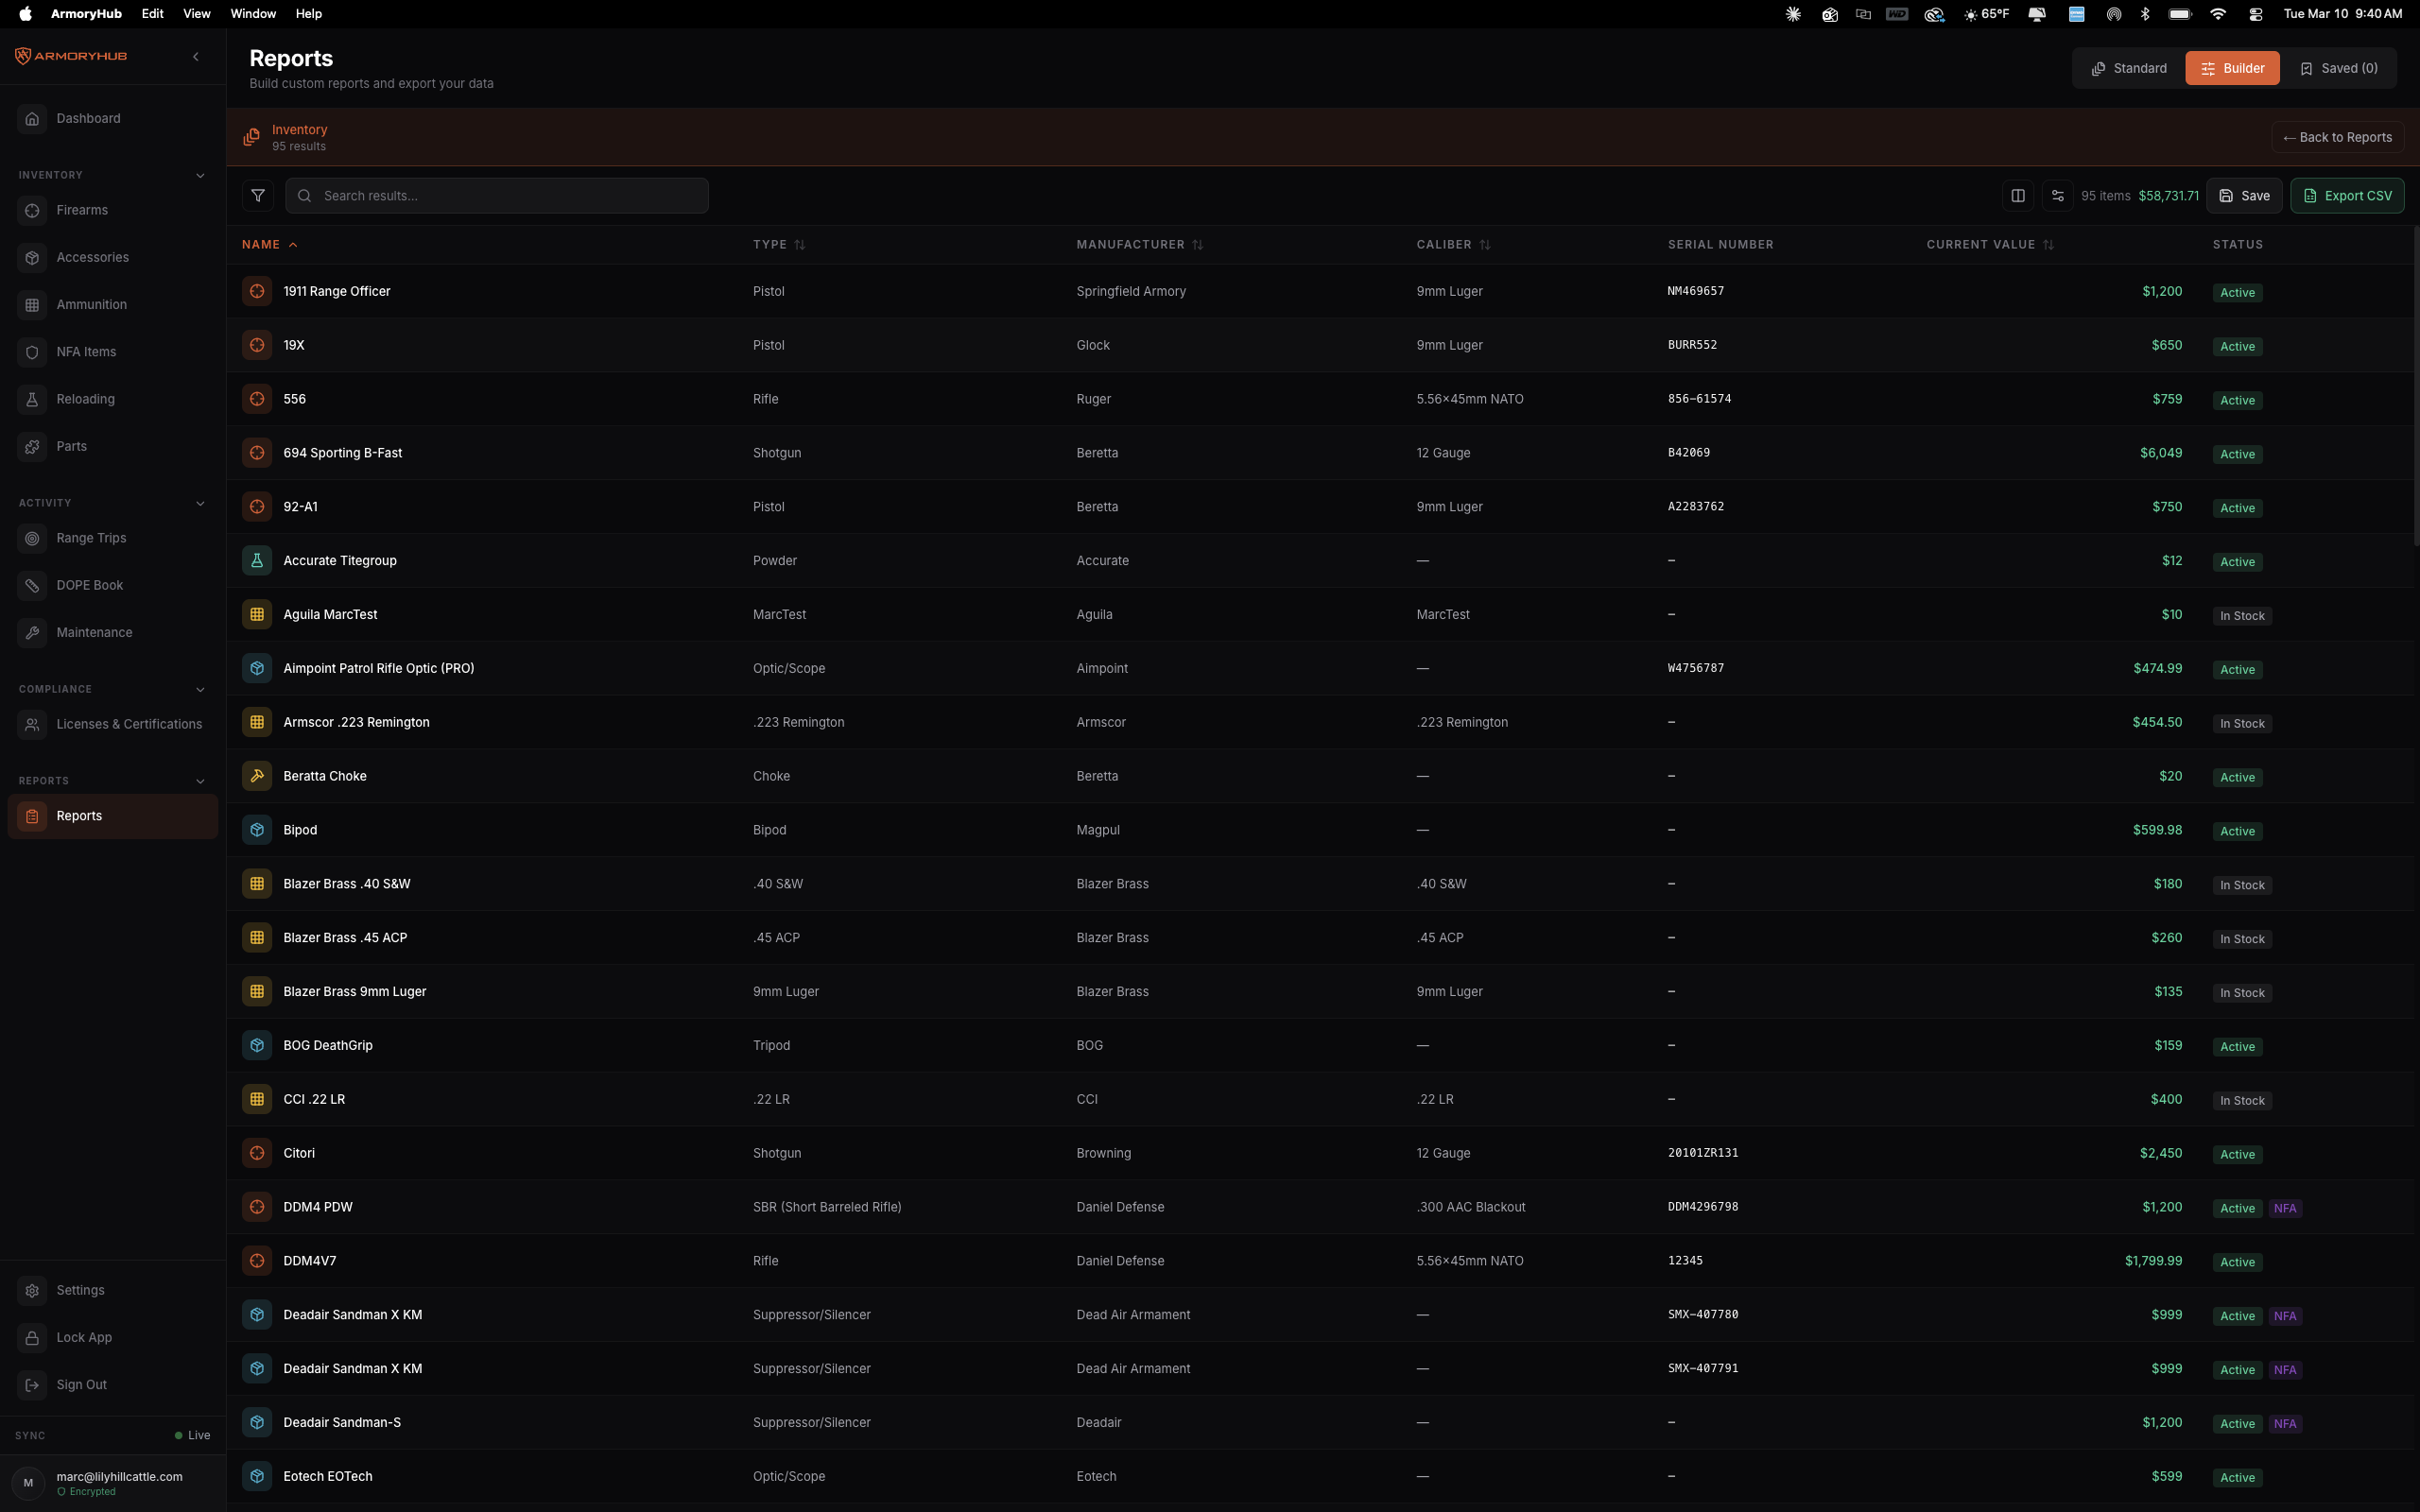Image resolution: width=2420 pixels, height=1512 pixels.
Task: Click inside the search results field
Action: (497, 195)
